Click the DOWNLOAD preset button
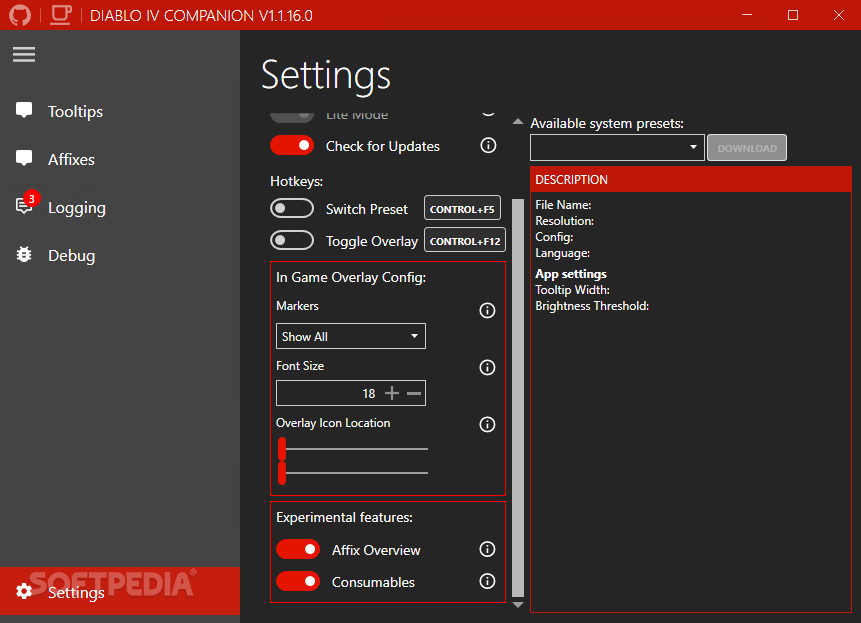This screenshot has height=623, width=861. 747,148
